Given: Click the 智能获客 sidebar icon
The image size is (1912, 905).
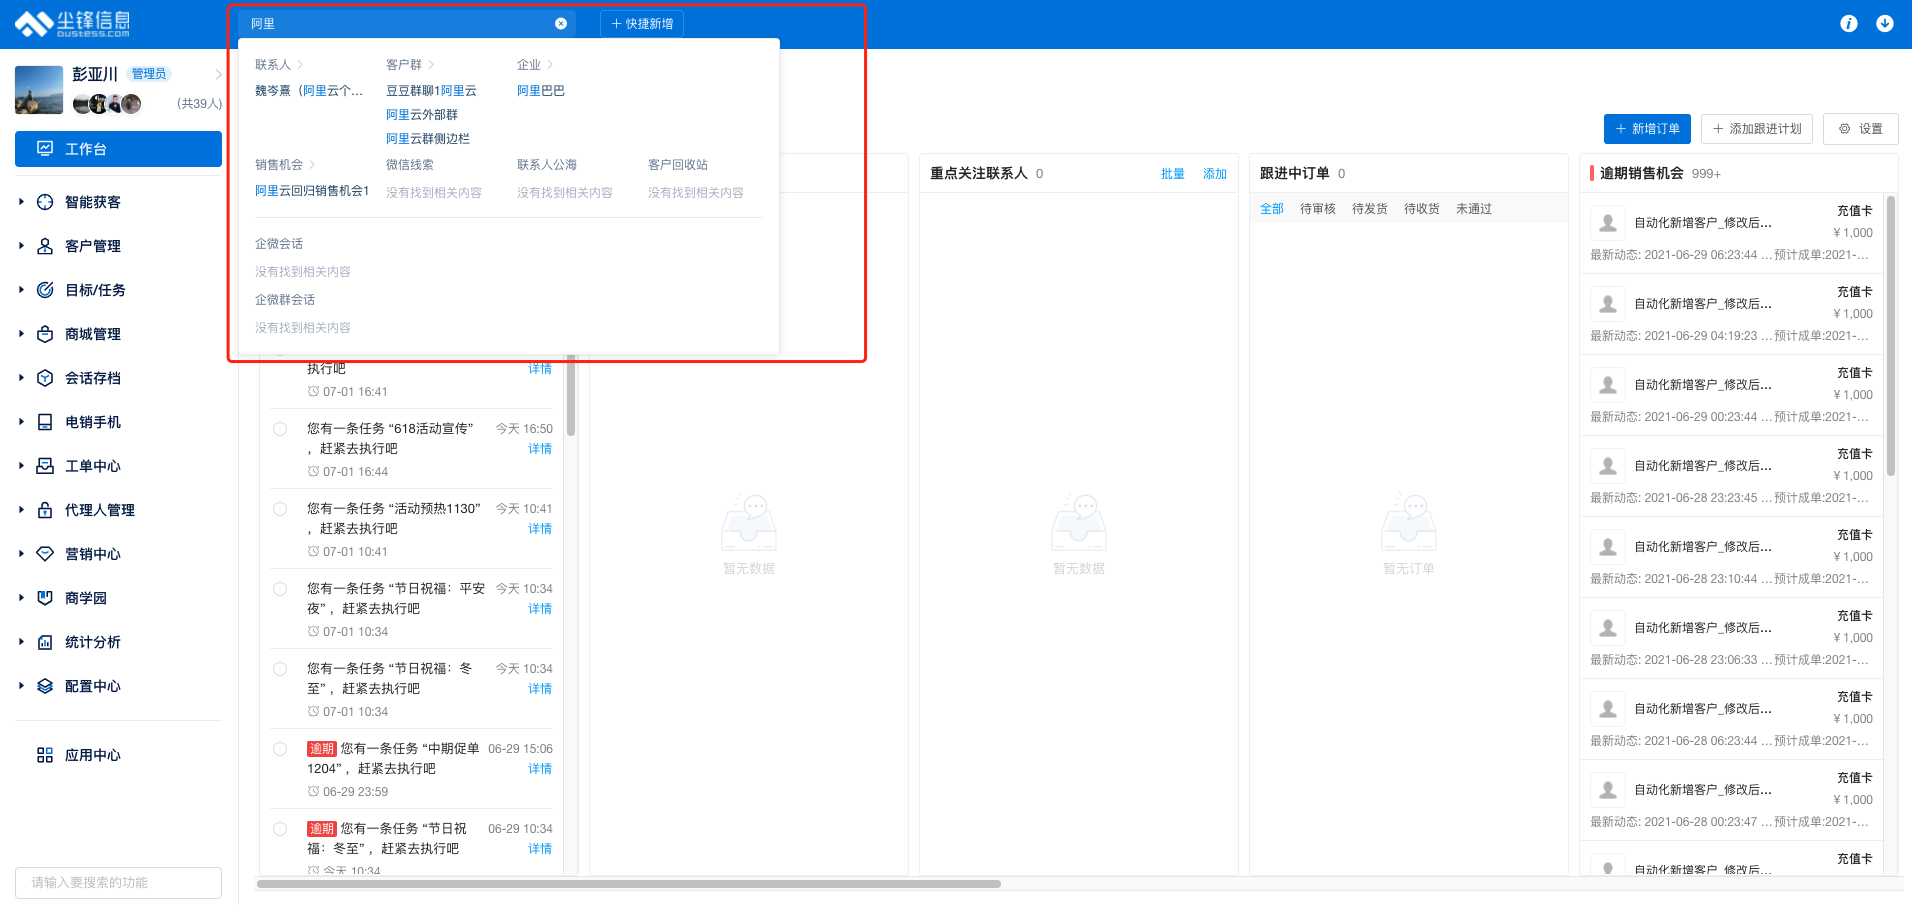Looking at the screenshot, I should pyautogui.click(x=45, y=202).
